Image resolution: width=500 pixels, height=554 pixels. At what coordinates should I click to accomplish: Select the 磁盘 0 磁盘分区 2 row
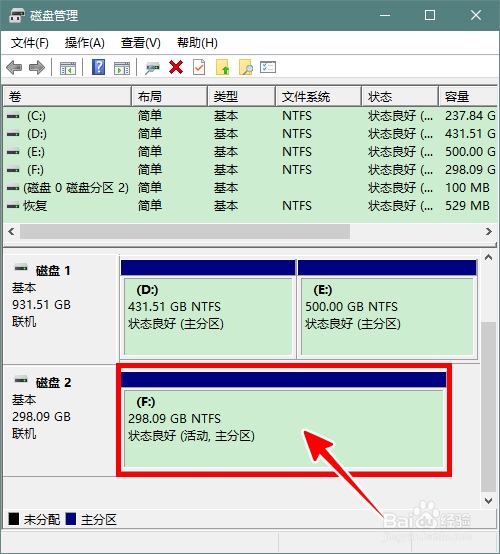(x=250, y=188)
